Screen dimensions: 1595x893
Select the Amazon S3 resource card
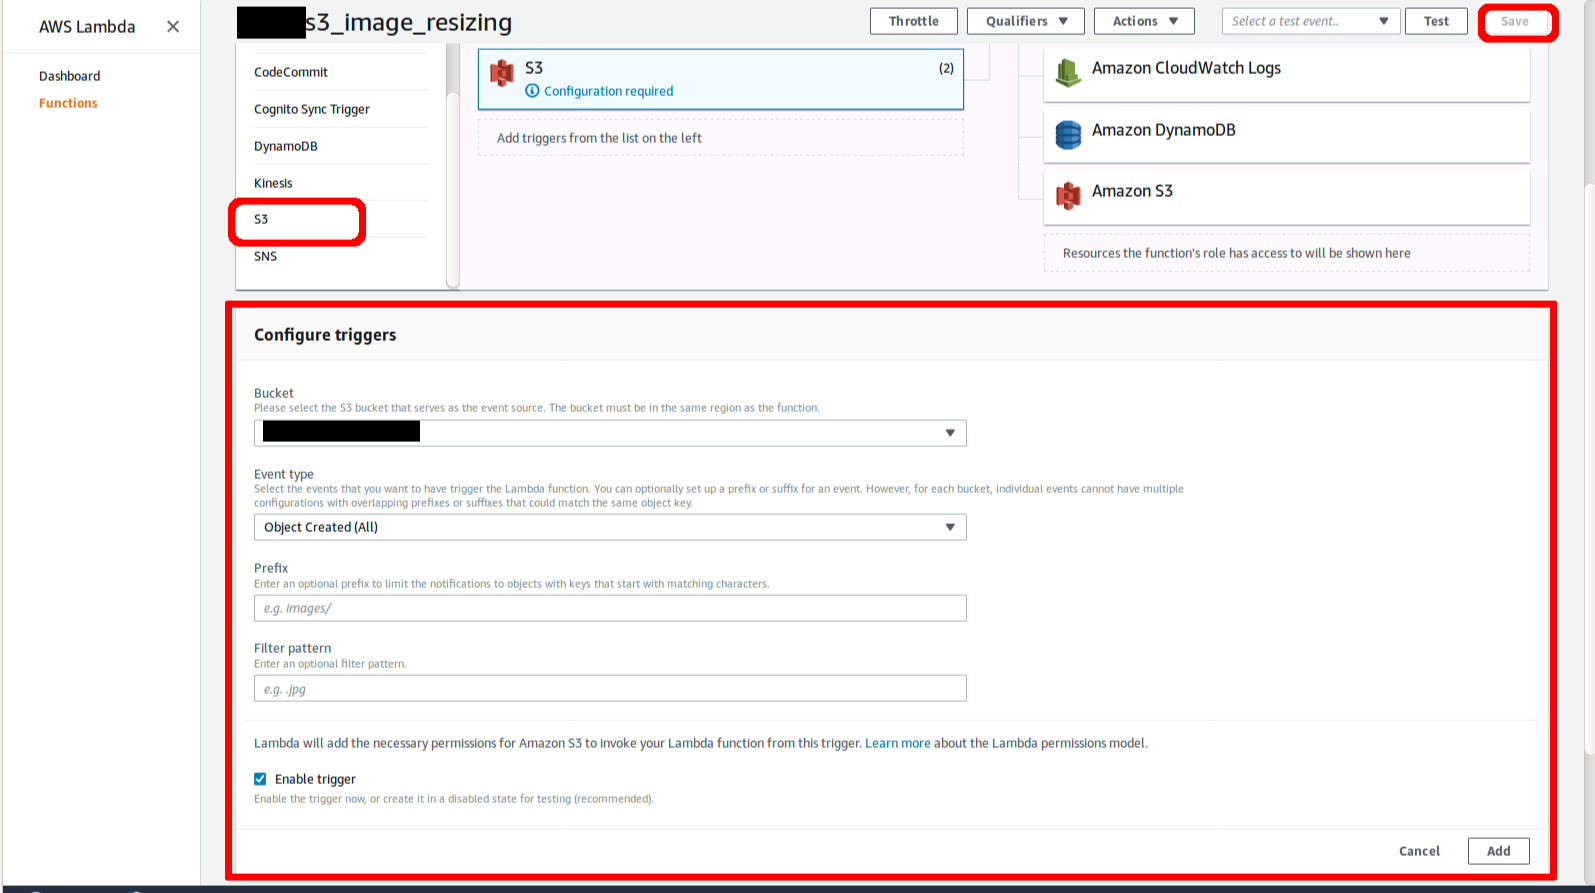(x=1287, y=197)
